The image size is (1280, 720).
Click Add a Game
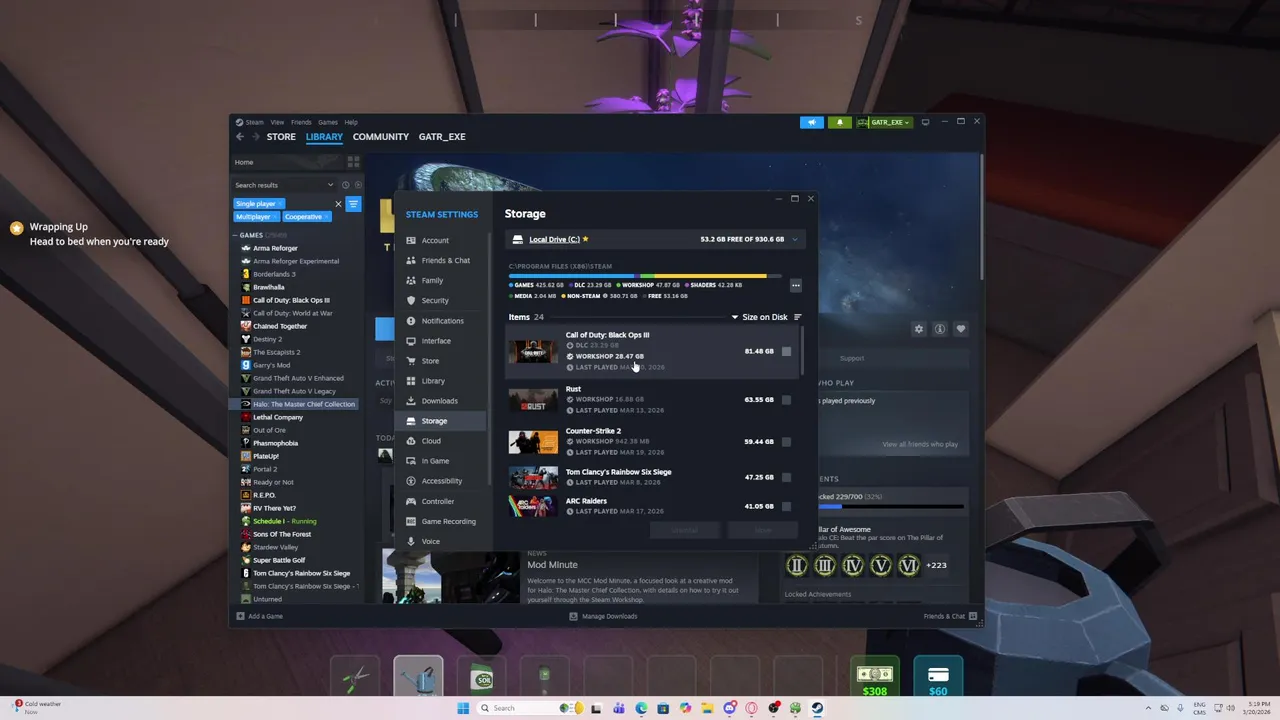[x=260, y=616]
